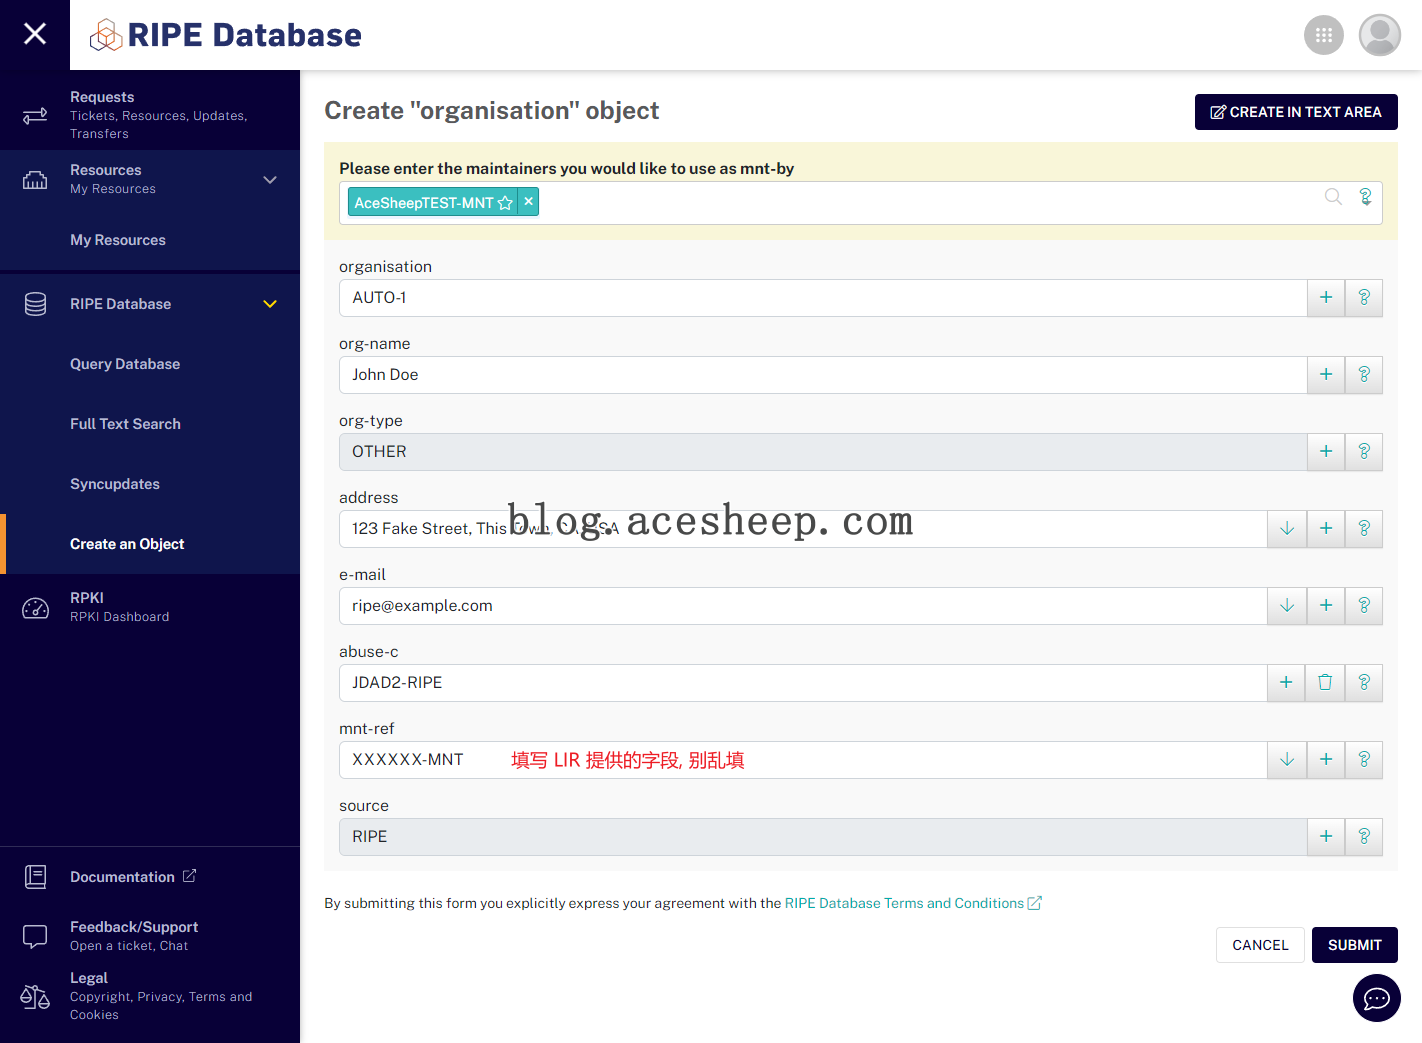Click Create in Text Area button

[1296, 112]
